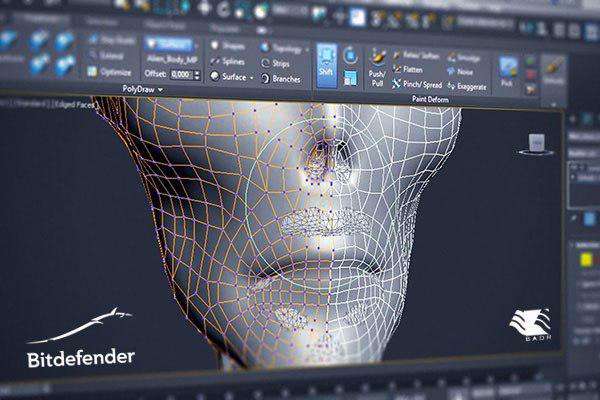Activate the Shift paint deform tool

pyautogui.click(x=327, y=66)
